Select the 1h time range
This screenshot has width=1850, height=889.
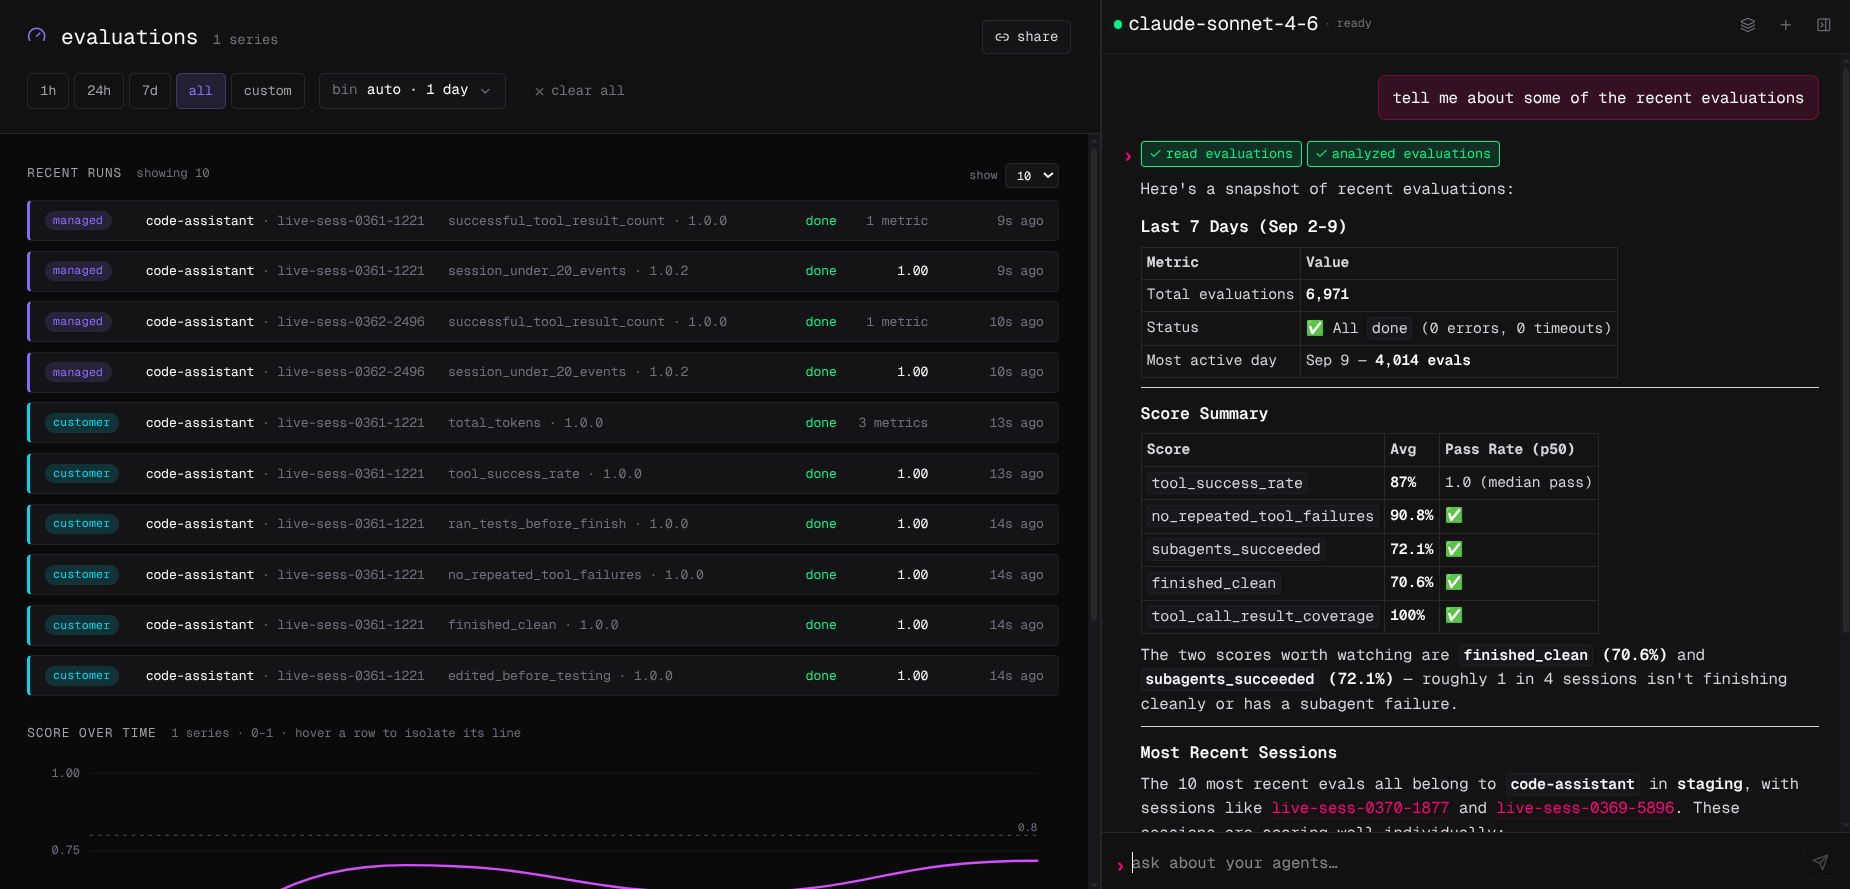pyautogui.click(x=48, y=91)
